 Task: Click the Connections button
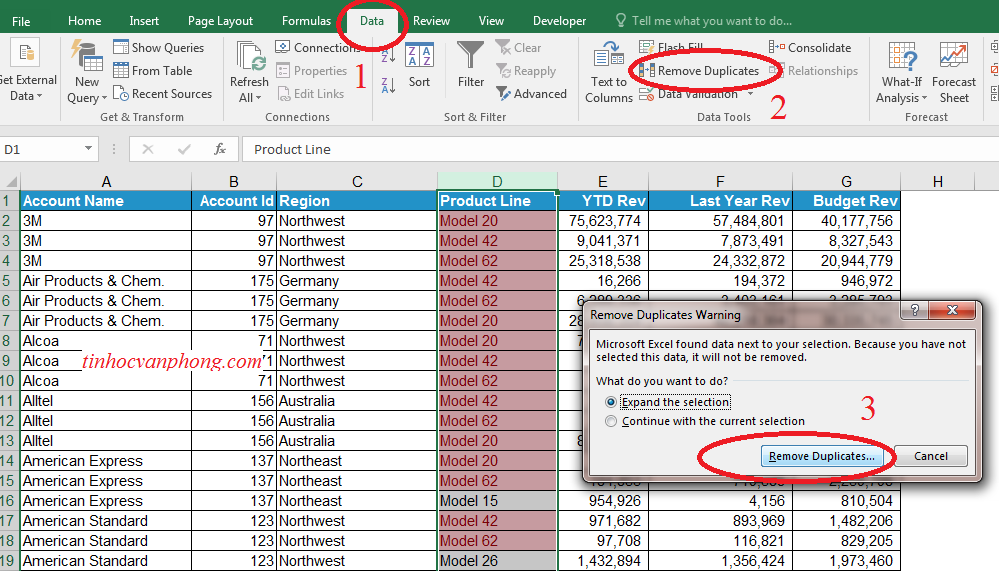coord(317,47)
